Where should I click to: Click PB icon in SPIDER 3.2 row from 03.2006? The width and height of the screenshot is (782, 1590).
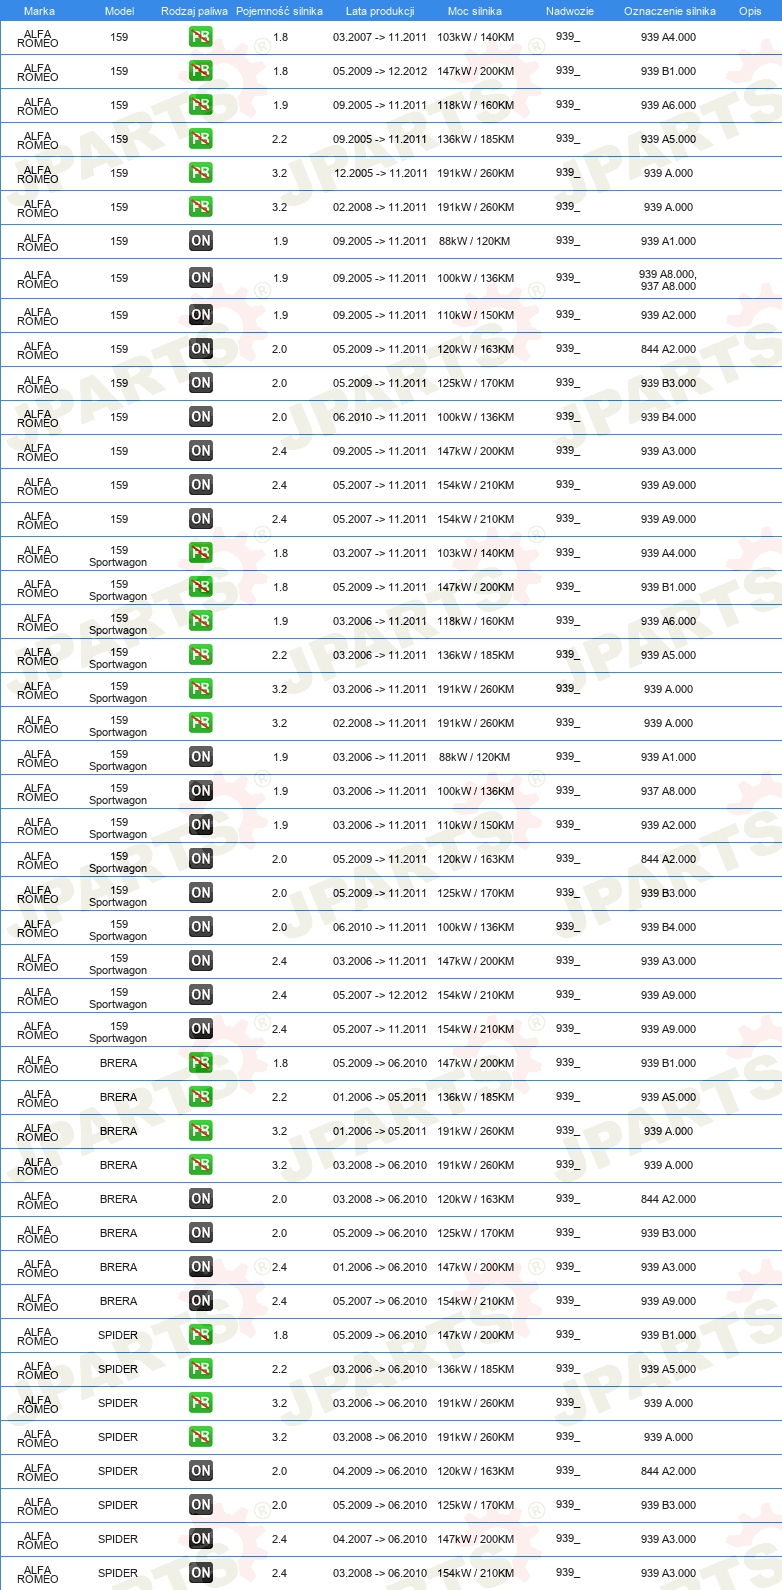(x=201, y=1403)
